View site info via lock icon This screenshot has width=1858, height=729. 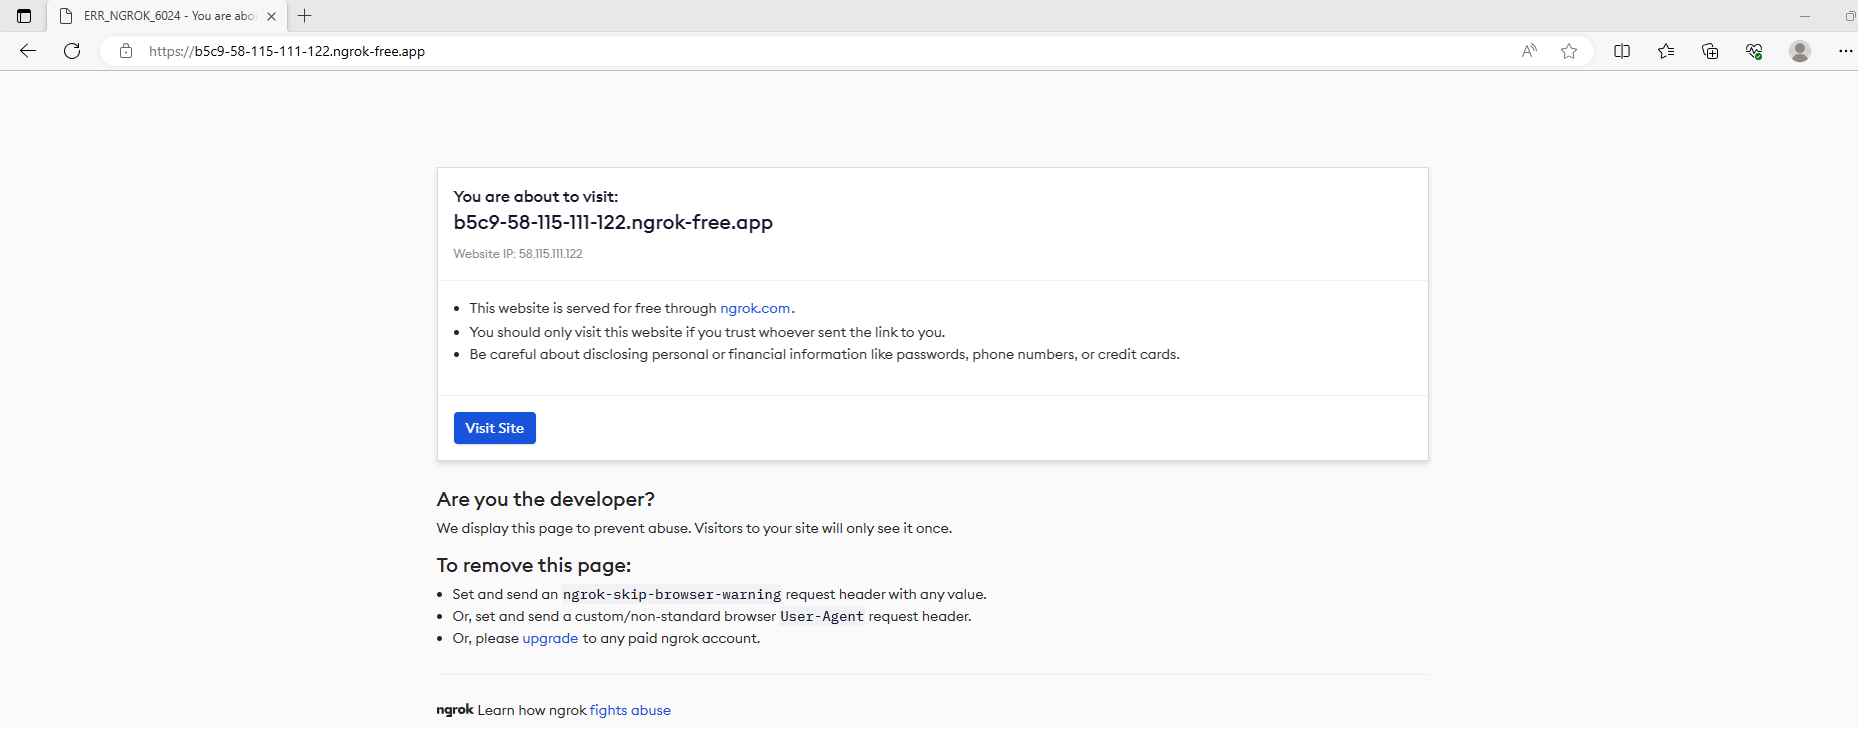click(x=126, y=51)
